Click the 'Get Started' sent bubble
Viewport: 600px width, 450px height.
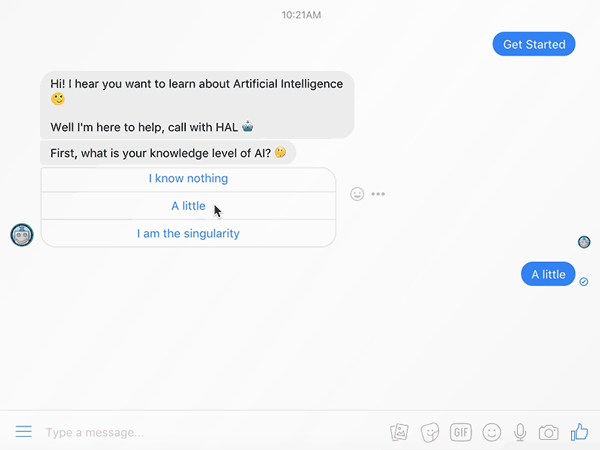coord(534,44)
